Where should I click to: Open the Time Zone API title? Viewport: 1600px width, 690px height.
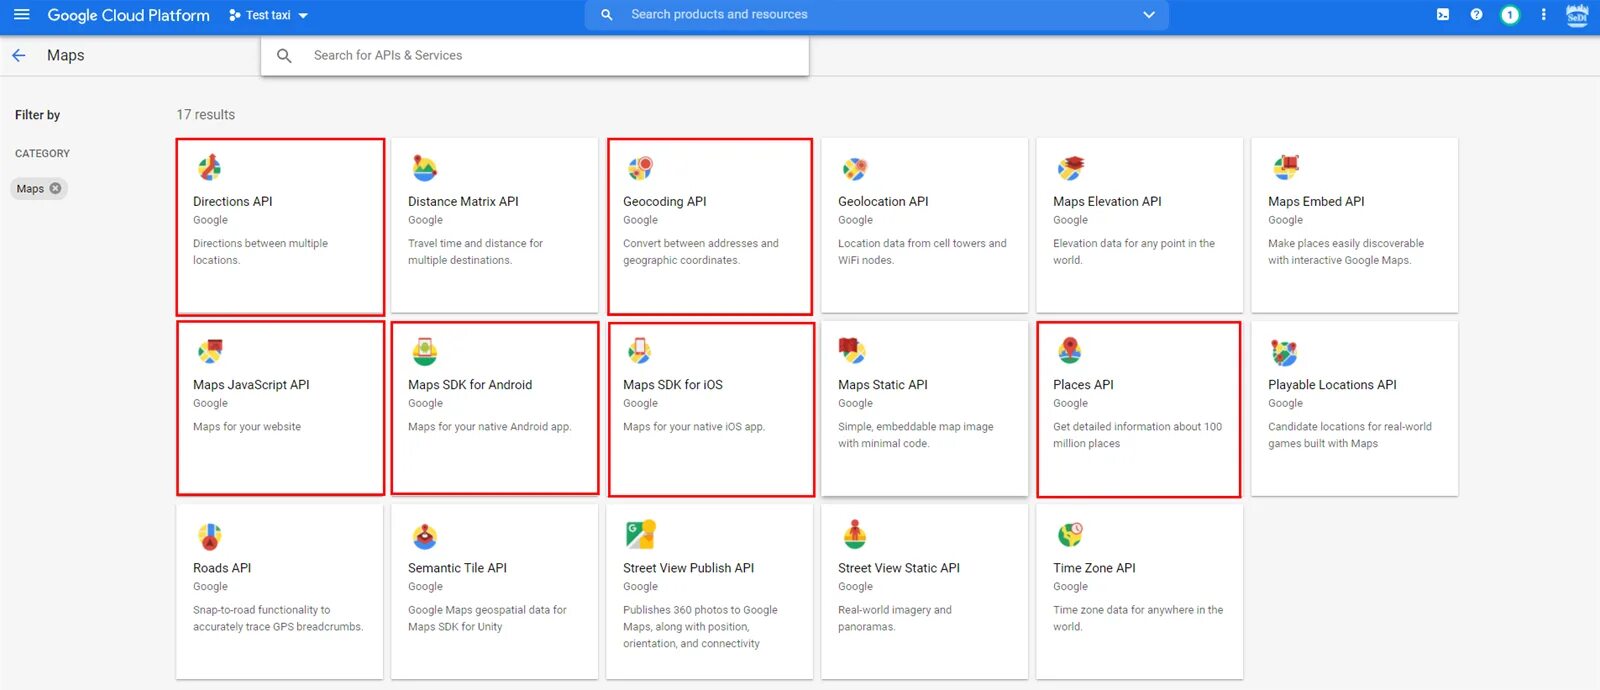click(x=1094, y=567)
